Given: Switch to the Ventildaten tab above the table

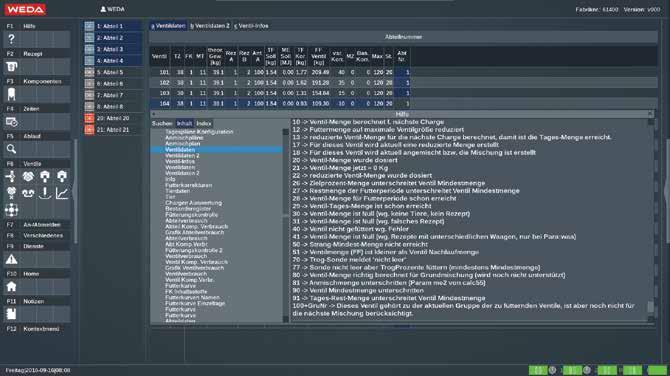Looking at the screenshot, I should (x=168, y=26).
